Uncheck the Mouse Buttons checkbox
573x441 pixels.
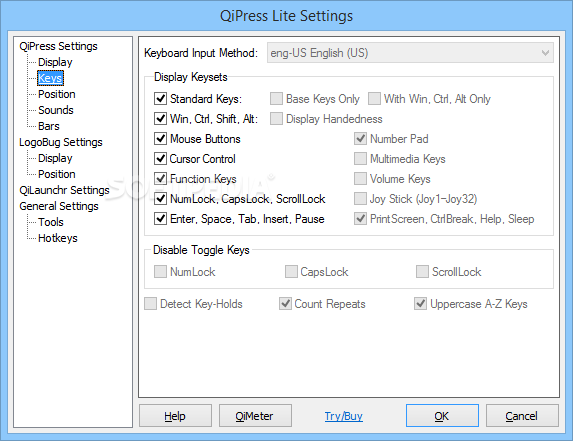click(x=160, y=139)
